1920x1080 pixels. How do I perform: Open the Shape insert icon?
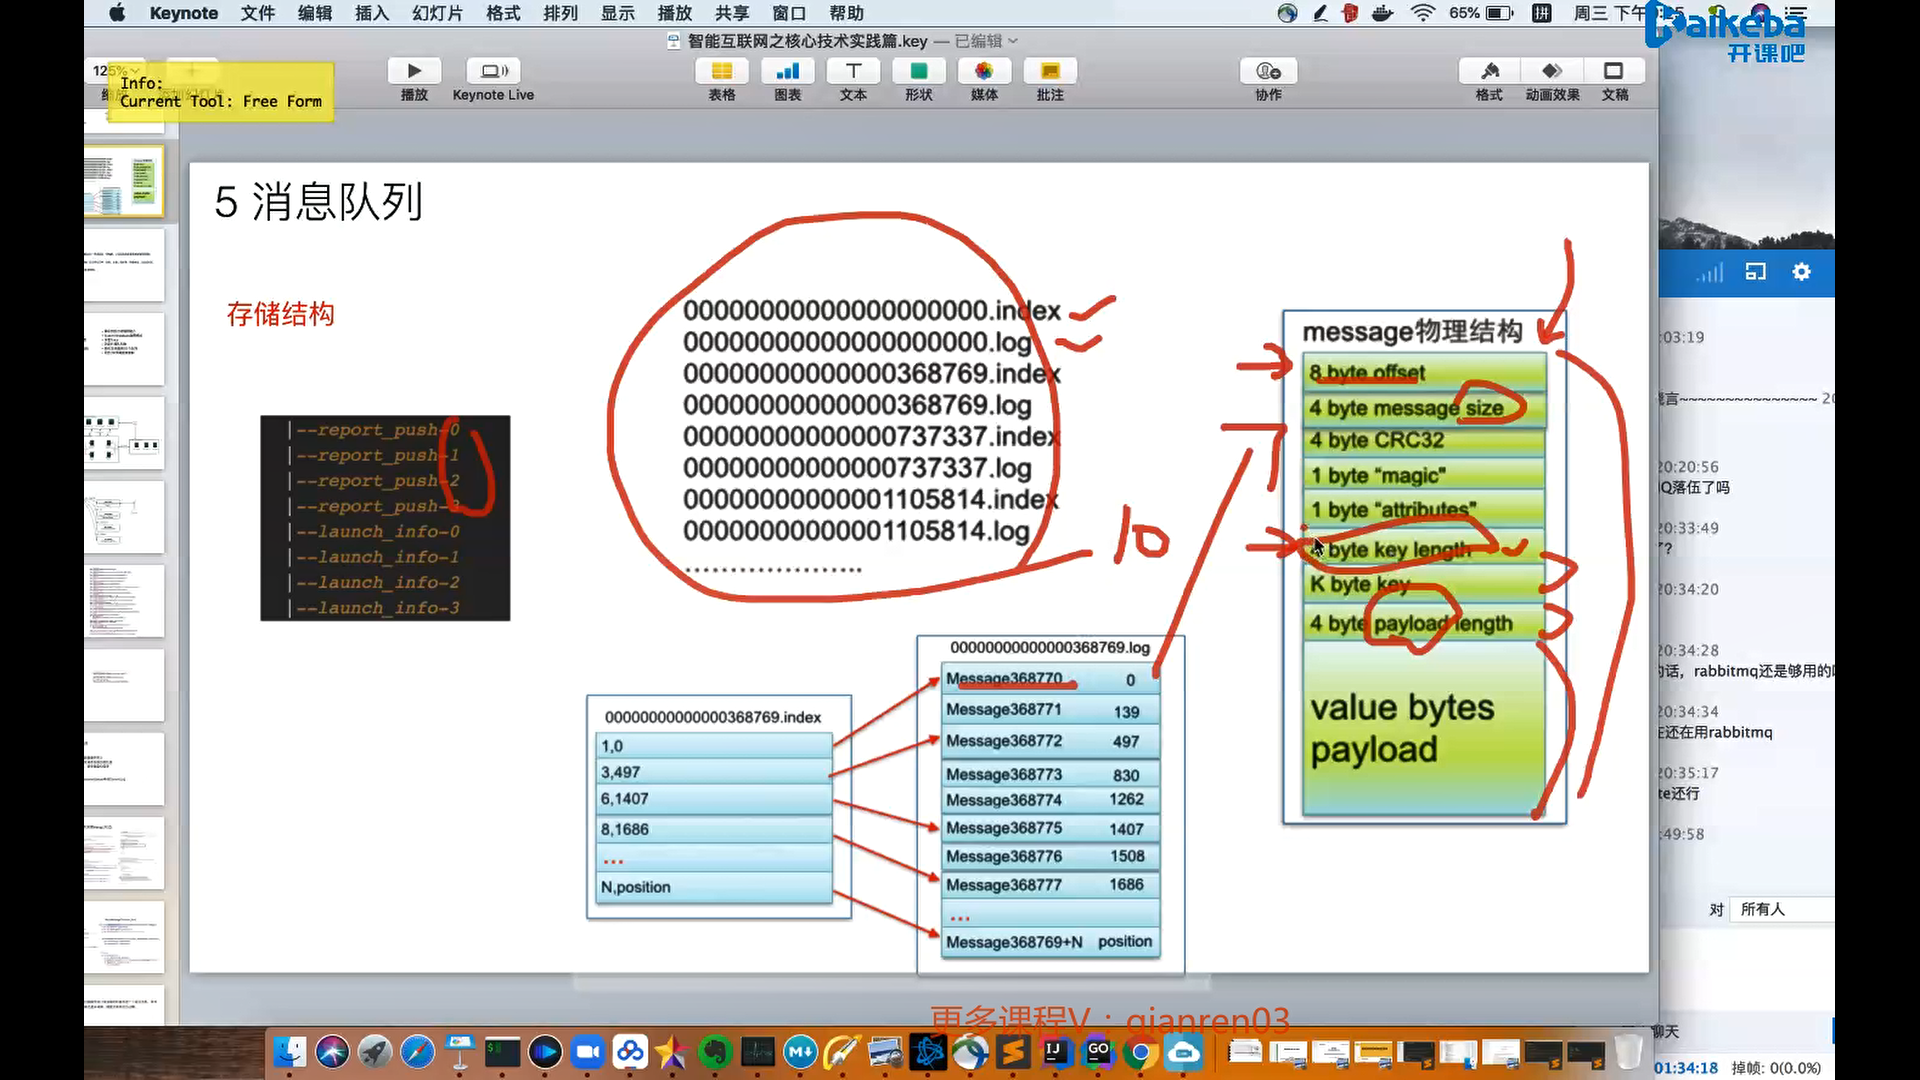click(x=918, y=71)
